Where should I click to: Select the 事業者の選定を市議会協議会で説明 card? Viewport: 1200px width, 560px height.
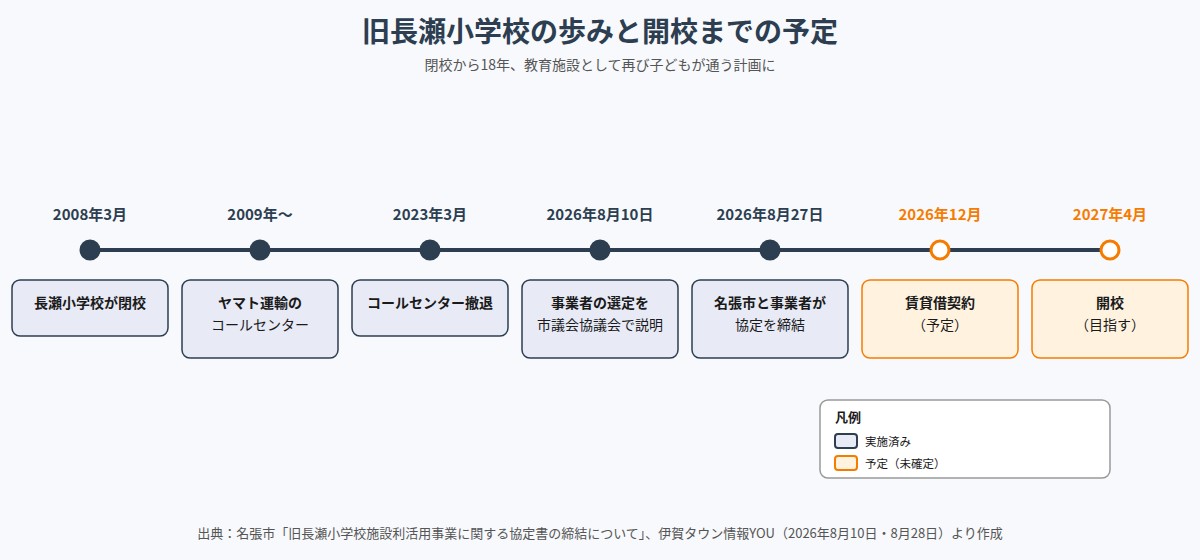[x=600, y=319]
